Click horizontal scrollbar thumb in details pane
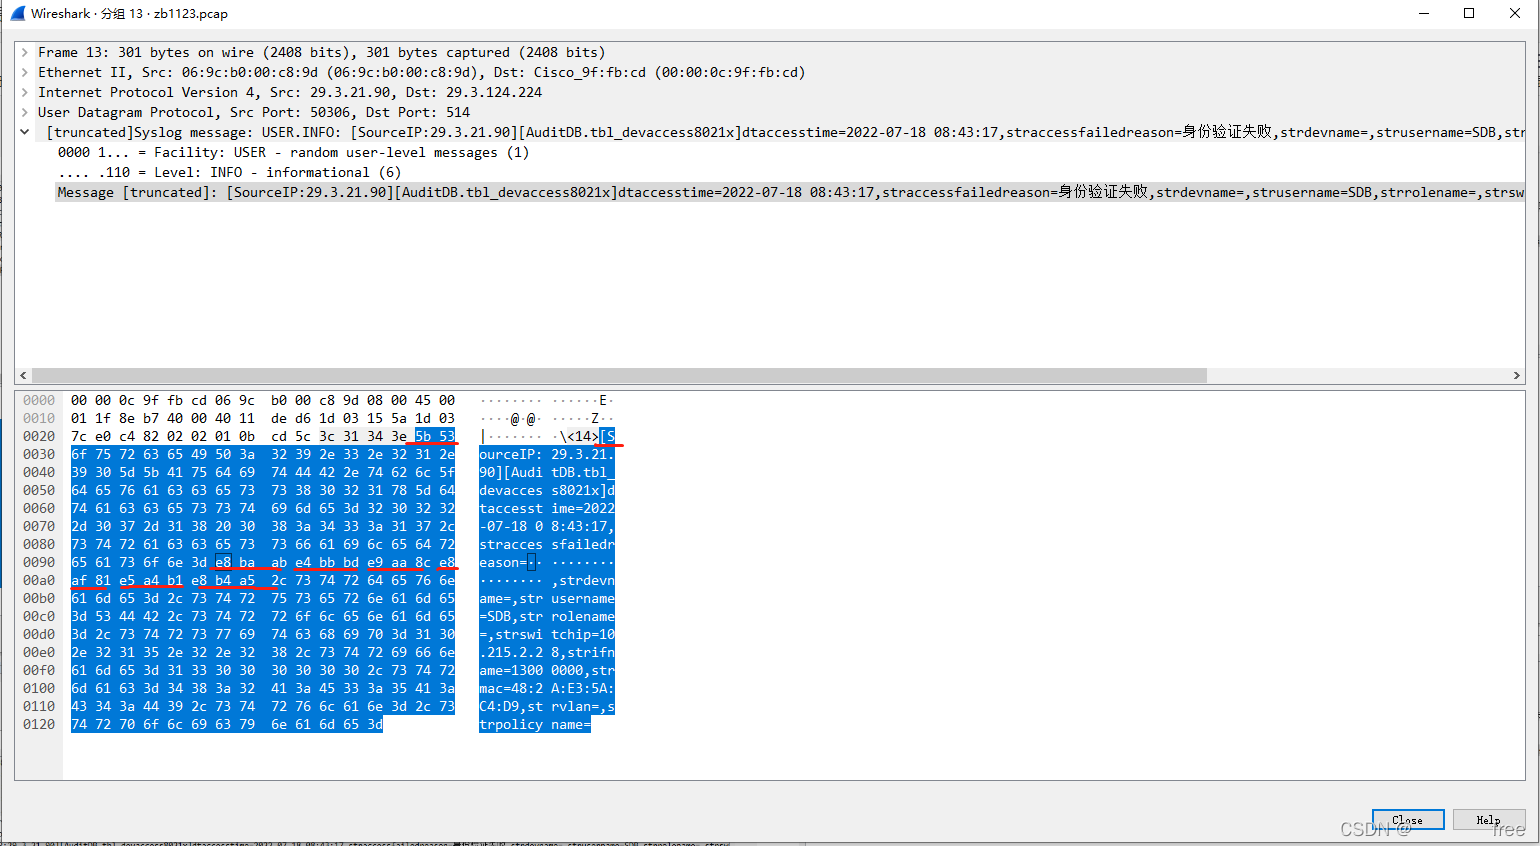 pos(619,376)
